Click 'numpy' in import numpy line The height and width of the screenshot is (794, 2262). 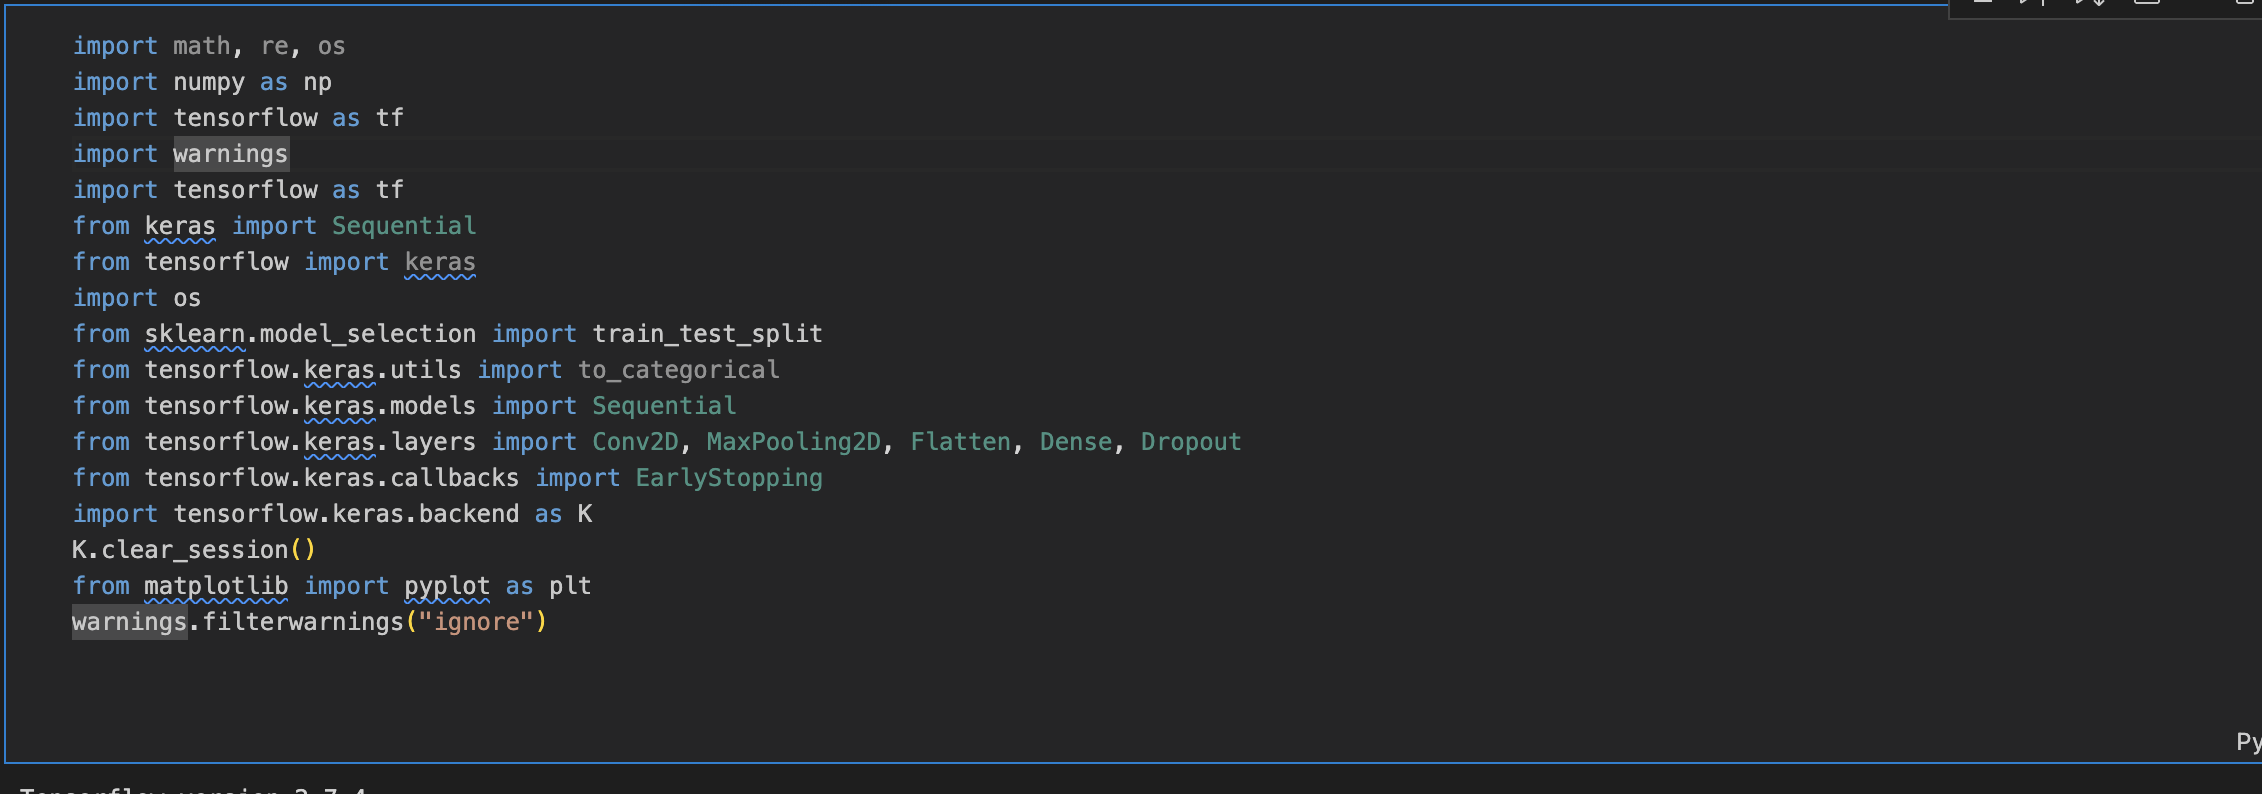pos(208,82)
